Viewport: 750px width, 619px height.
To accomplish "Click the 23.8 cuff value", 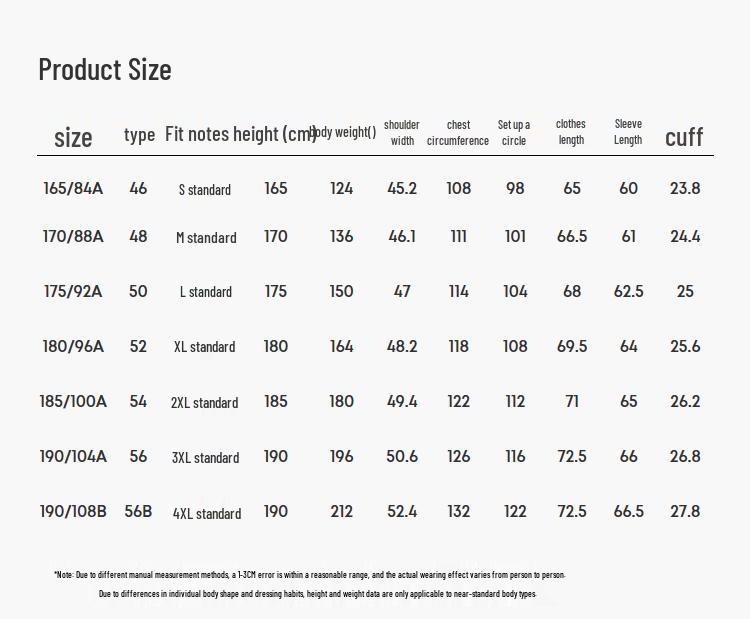I will 685,188.
